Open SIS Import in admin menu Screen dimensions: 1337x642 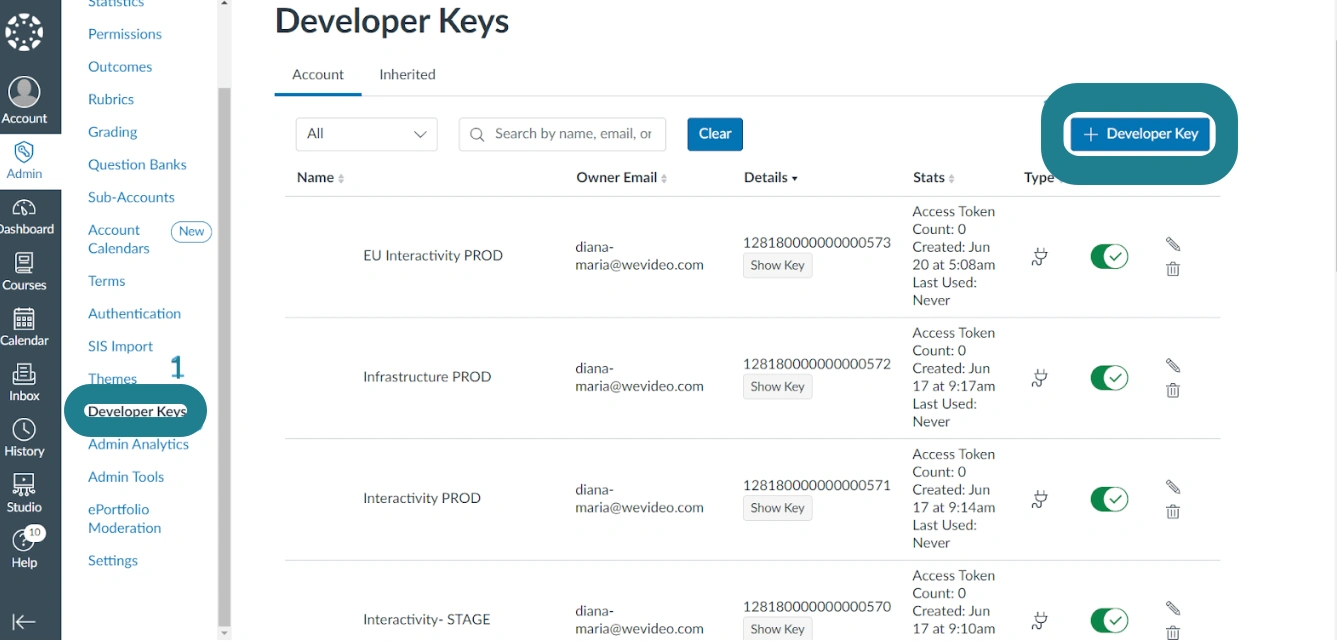tap(120, 347)
